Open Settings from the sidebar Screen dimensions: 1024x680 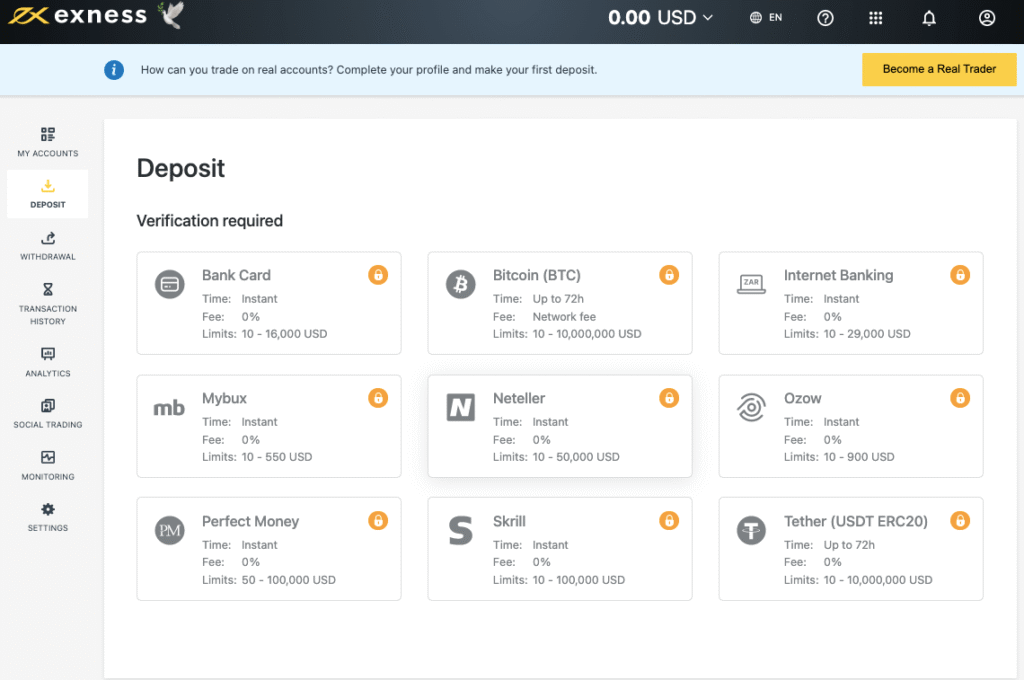pyautogui.click(x=47, y=517)
